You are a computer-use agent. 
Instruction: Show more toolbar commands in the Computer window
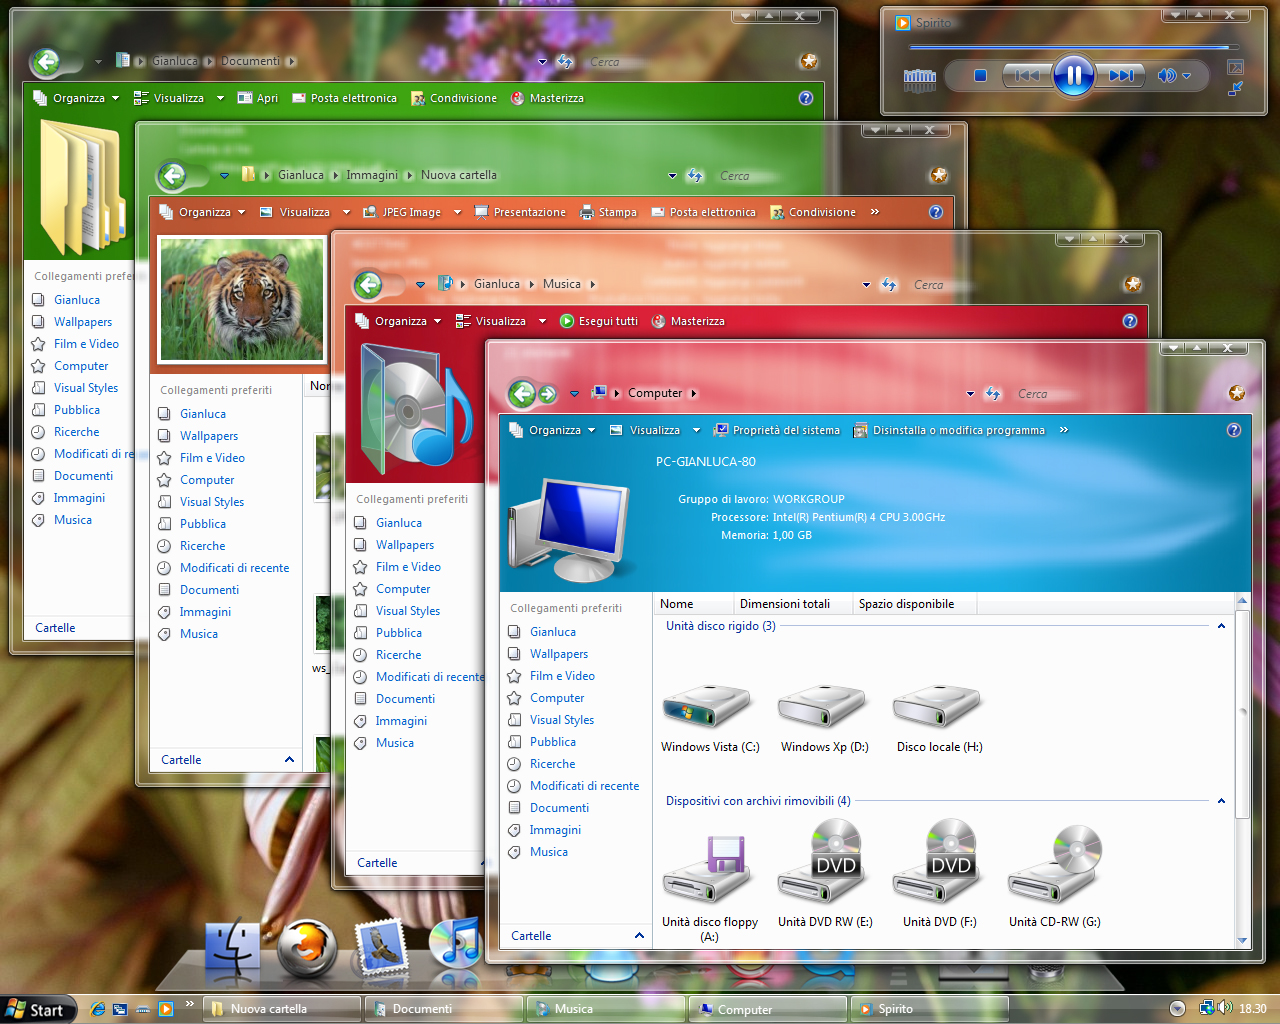click(x=1064, y=430)
